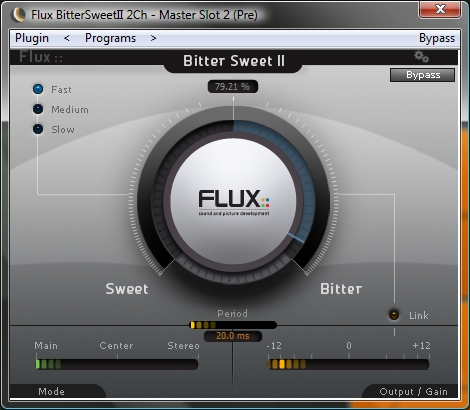The width and height of the screenshot is (470, 410).
Task: Click the Bitter label
Action: [x=341, y=289]
